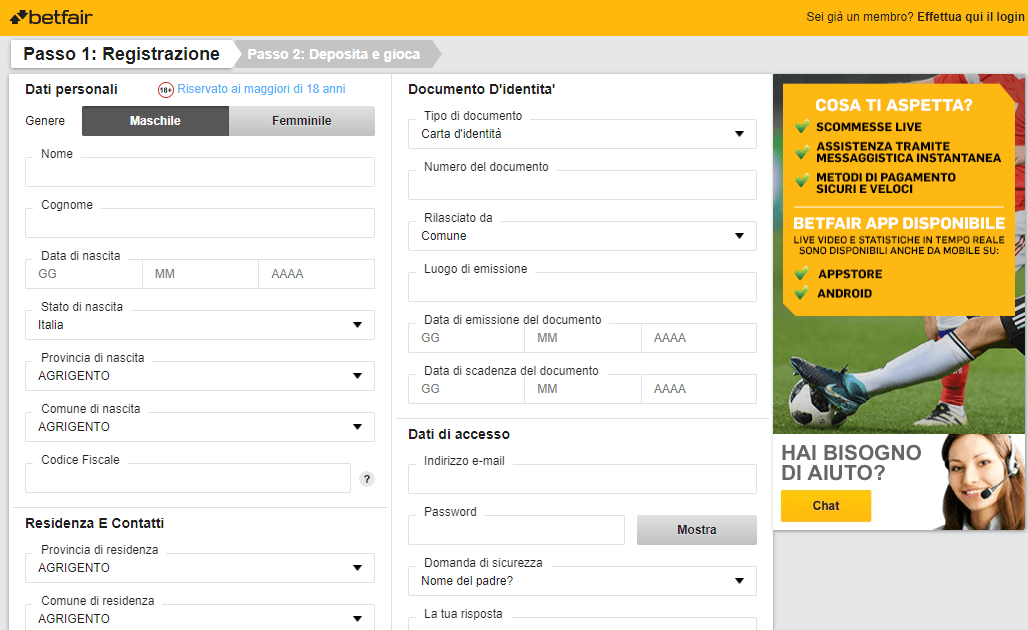Image resolution: width=1028 pixels, height=630 pixels.
Task: Focus the Codice Fiscale input field
Action: point(188,478)
